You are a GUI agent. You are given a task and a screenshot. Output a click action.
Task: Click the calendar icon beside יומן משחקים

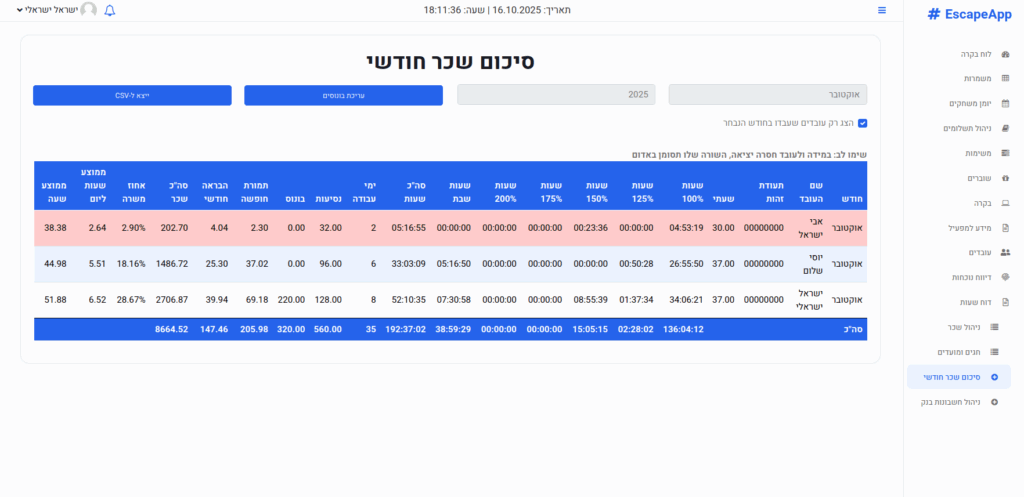pyautogui.click(x=1005, y=103)
